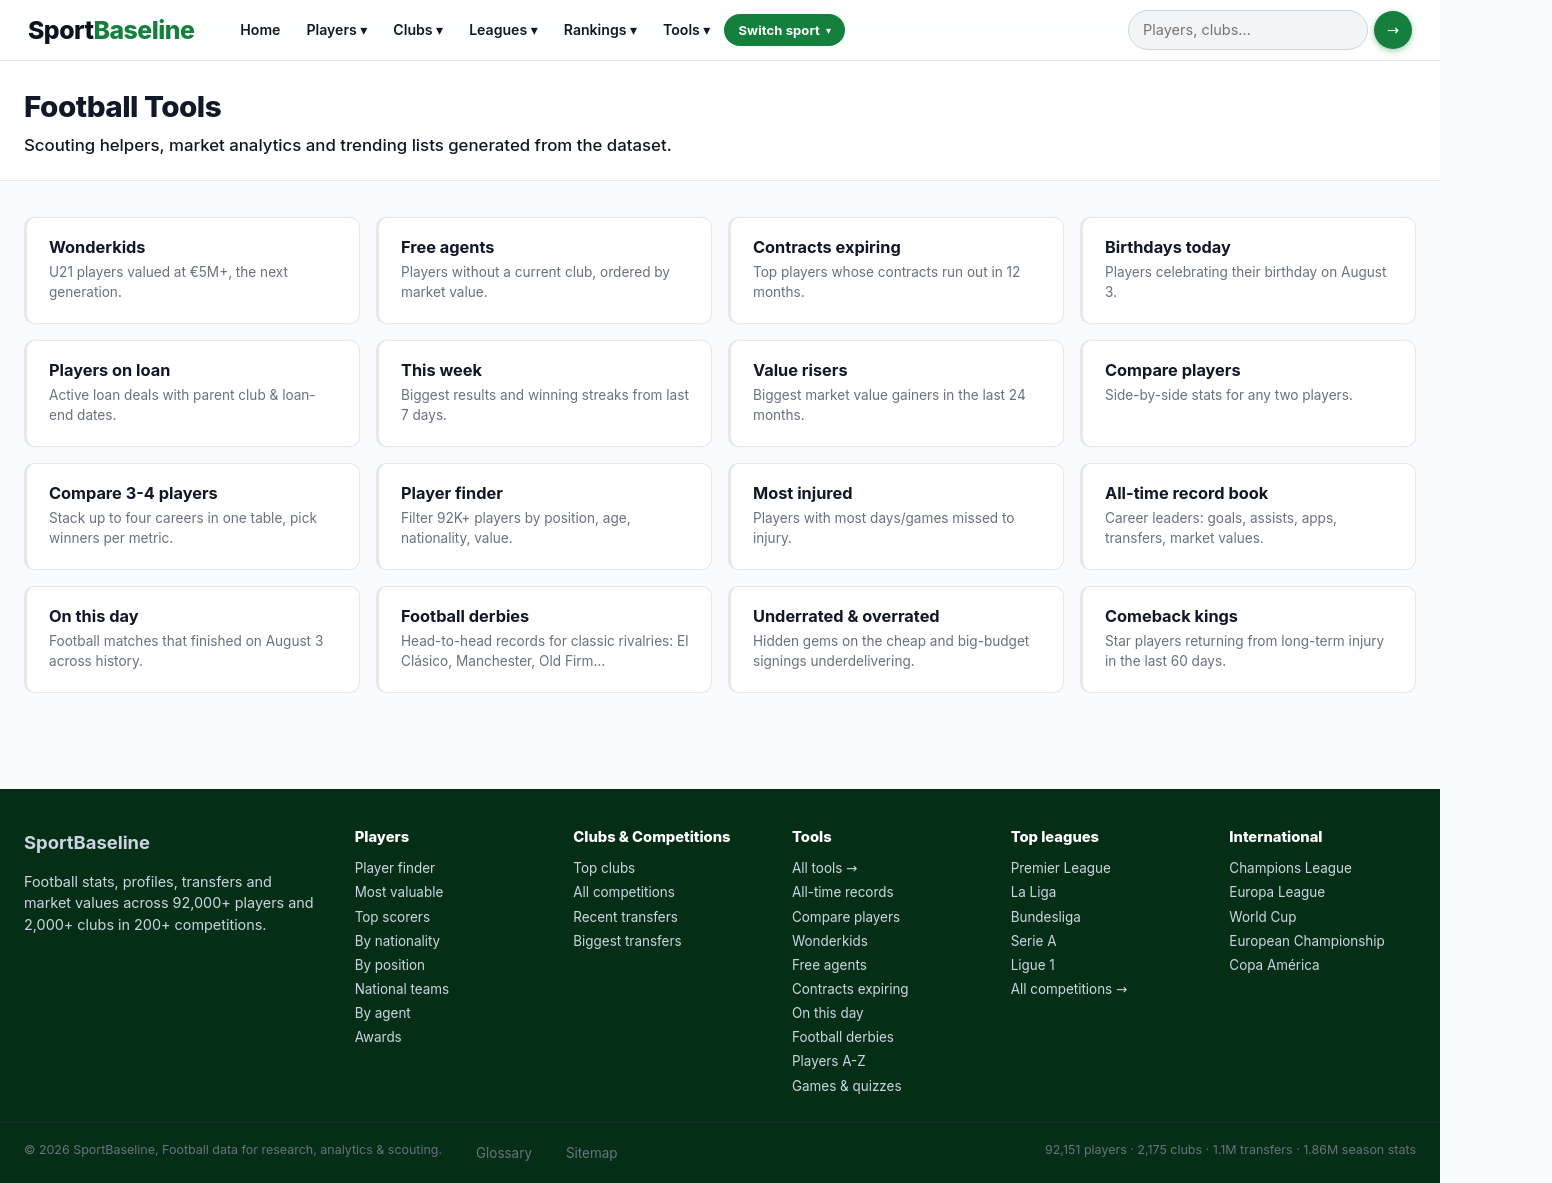This screenshot has height=1183, width=1552.
Task: Click the footer Bundesliga link
Action: 1046,917
